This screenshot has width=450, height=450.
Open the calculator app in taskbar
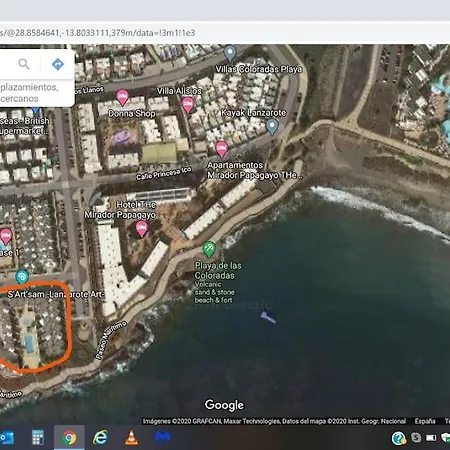point(38,437)
